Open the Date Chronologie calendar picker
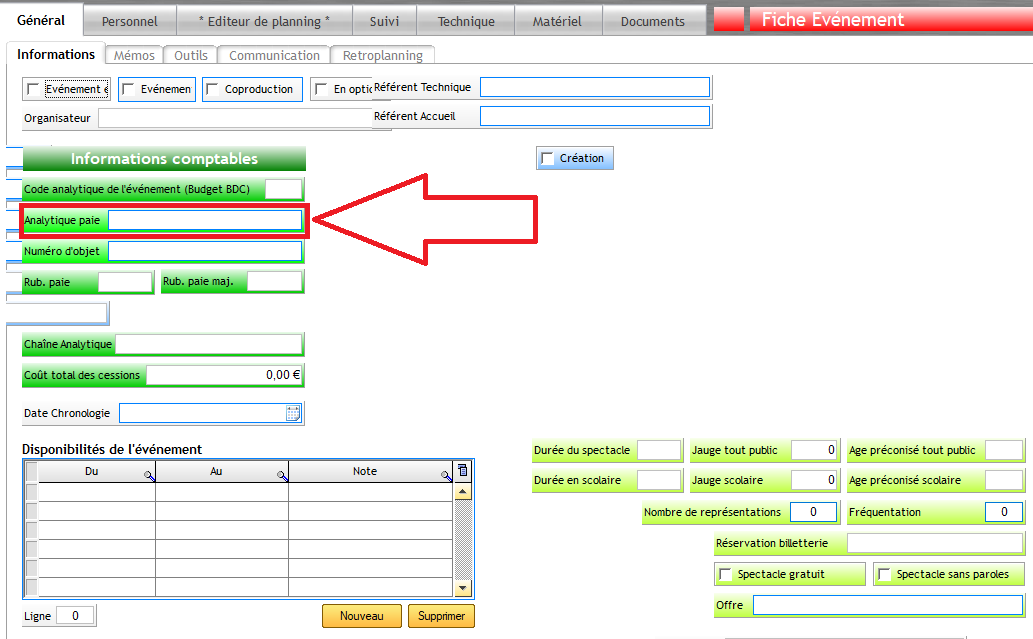Image resolution: width=1033 pixels, height=639 pixels. (293, 413)
